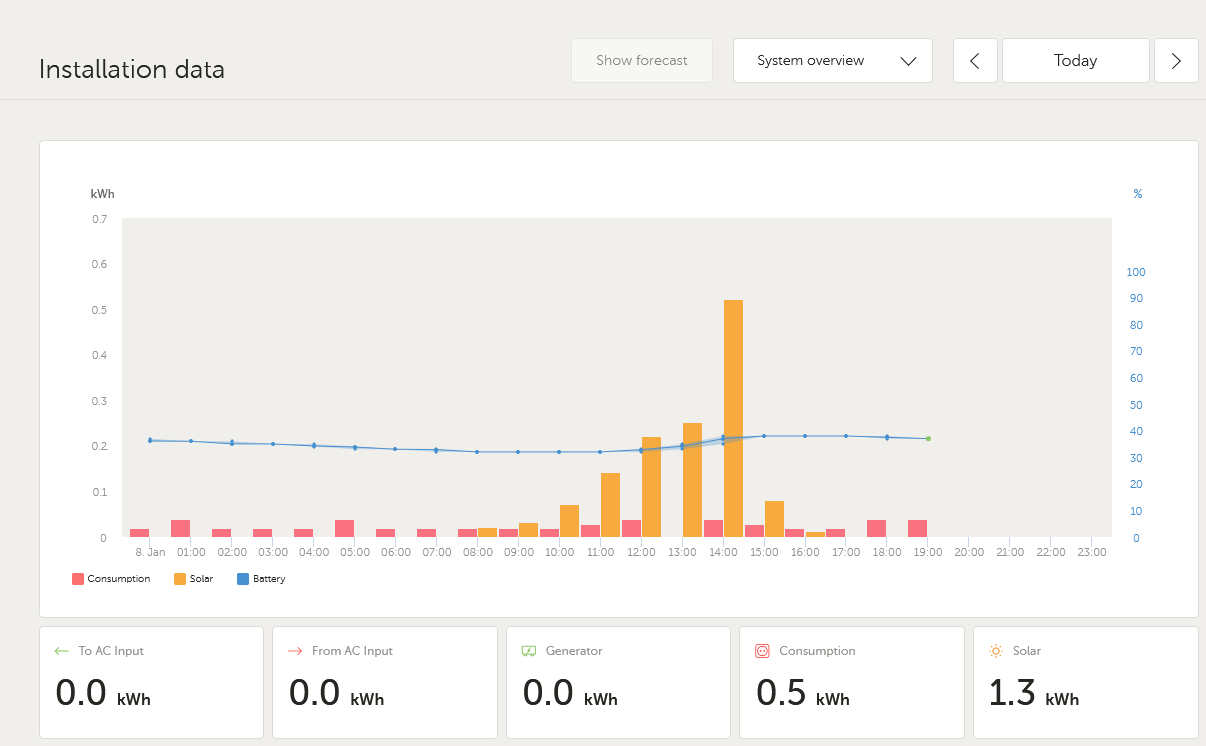The height and width of the screenshot is (746, 1206).
Task: Open the Today date range picker
Action: (x=1075, y=61)
